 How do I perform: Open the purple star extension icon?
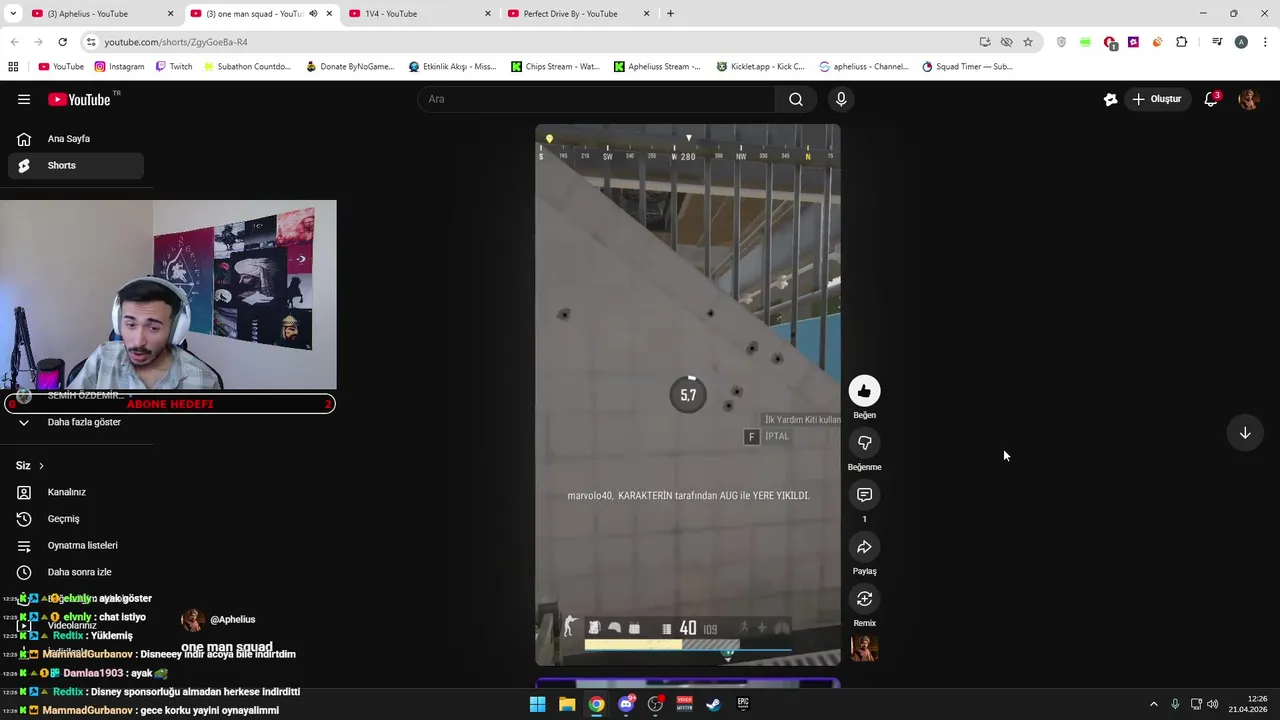click(x=1133, y=42)
